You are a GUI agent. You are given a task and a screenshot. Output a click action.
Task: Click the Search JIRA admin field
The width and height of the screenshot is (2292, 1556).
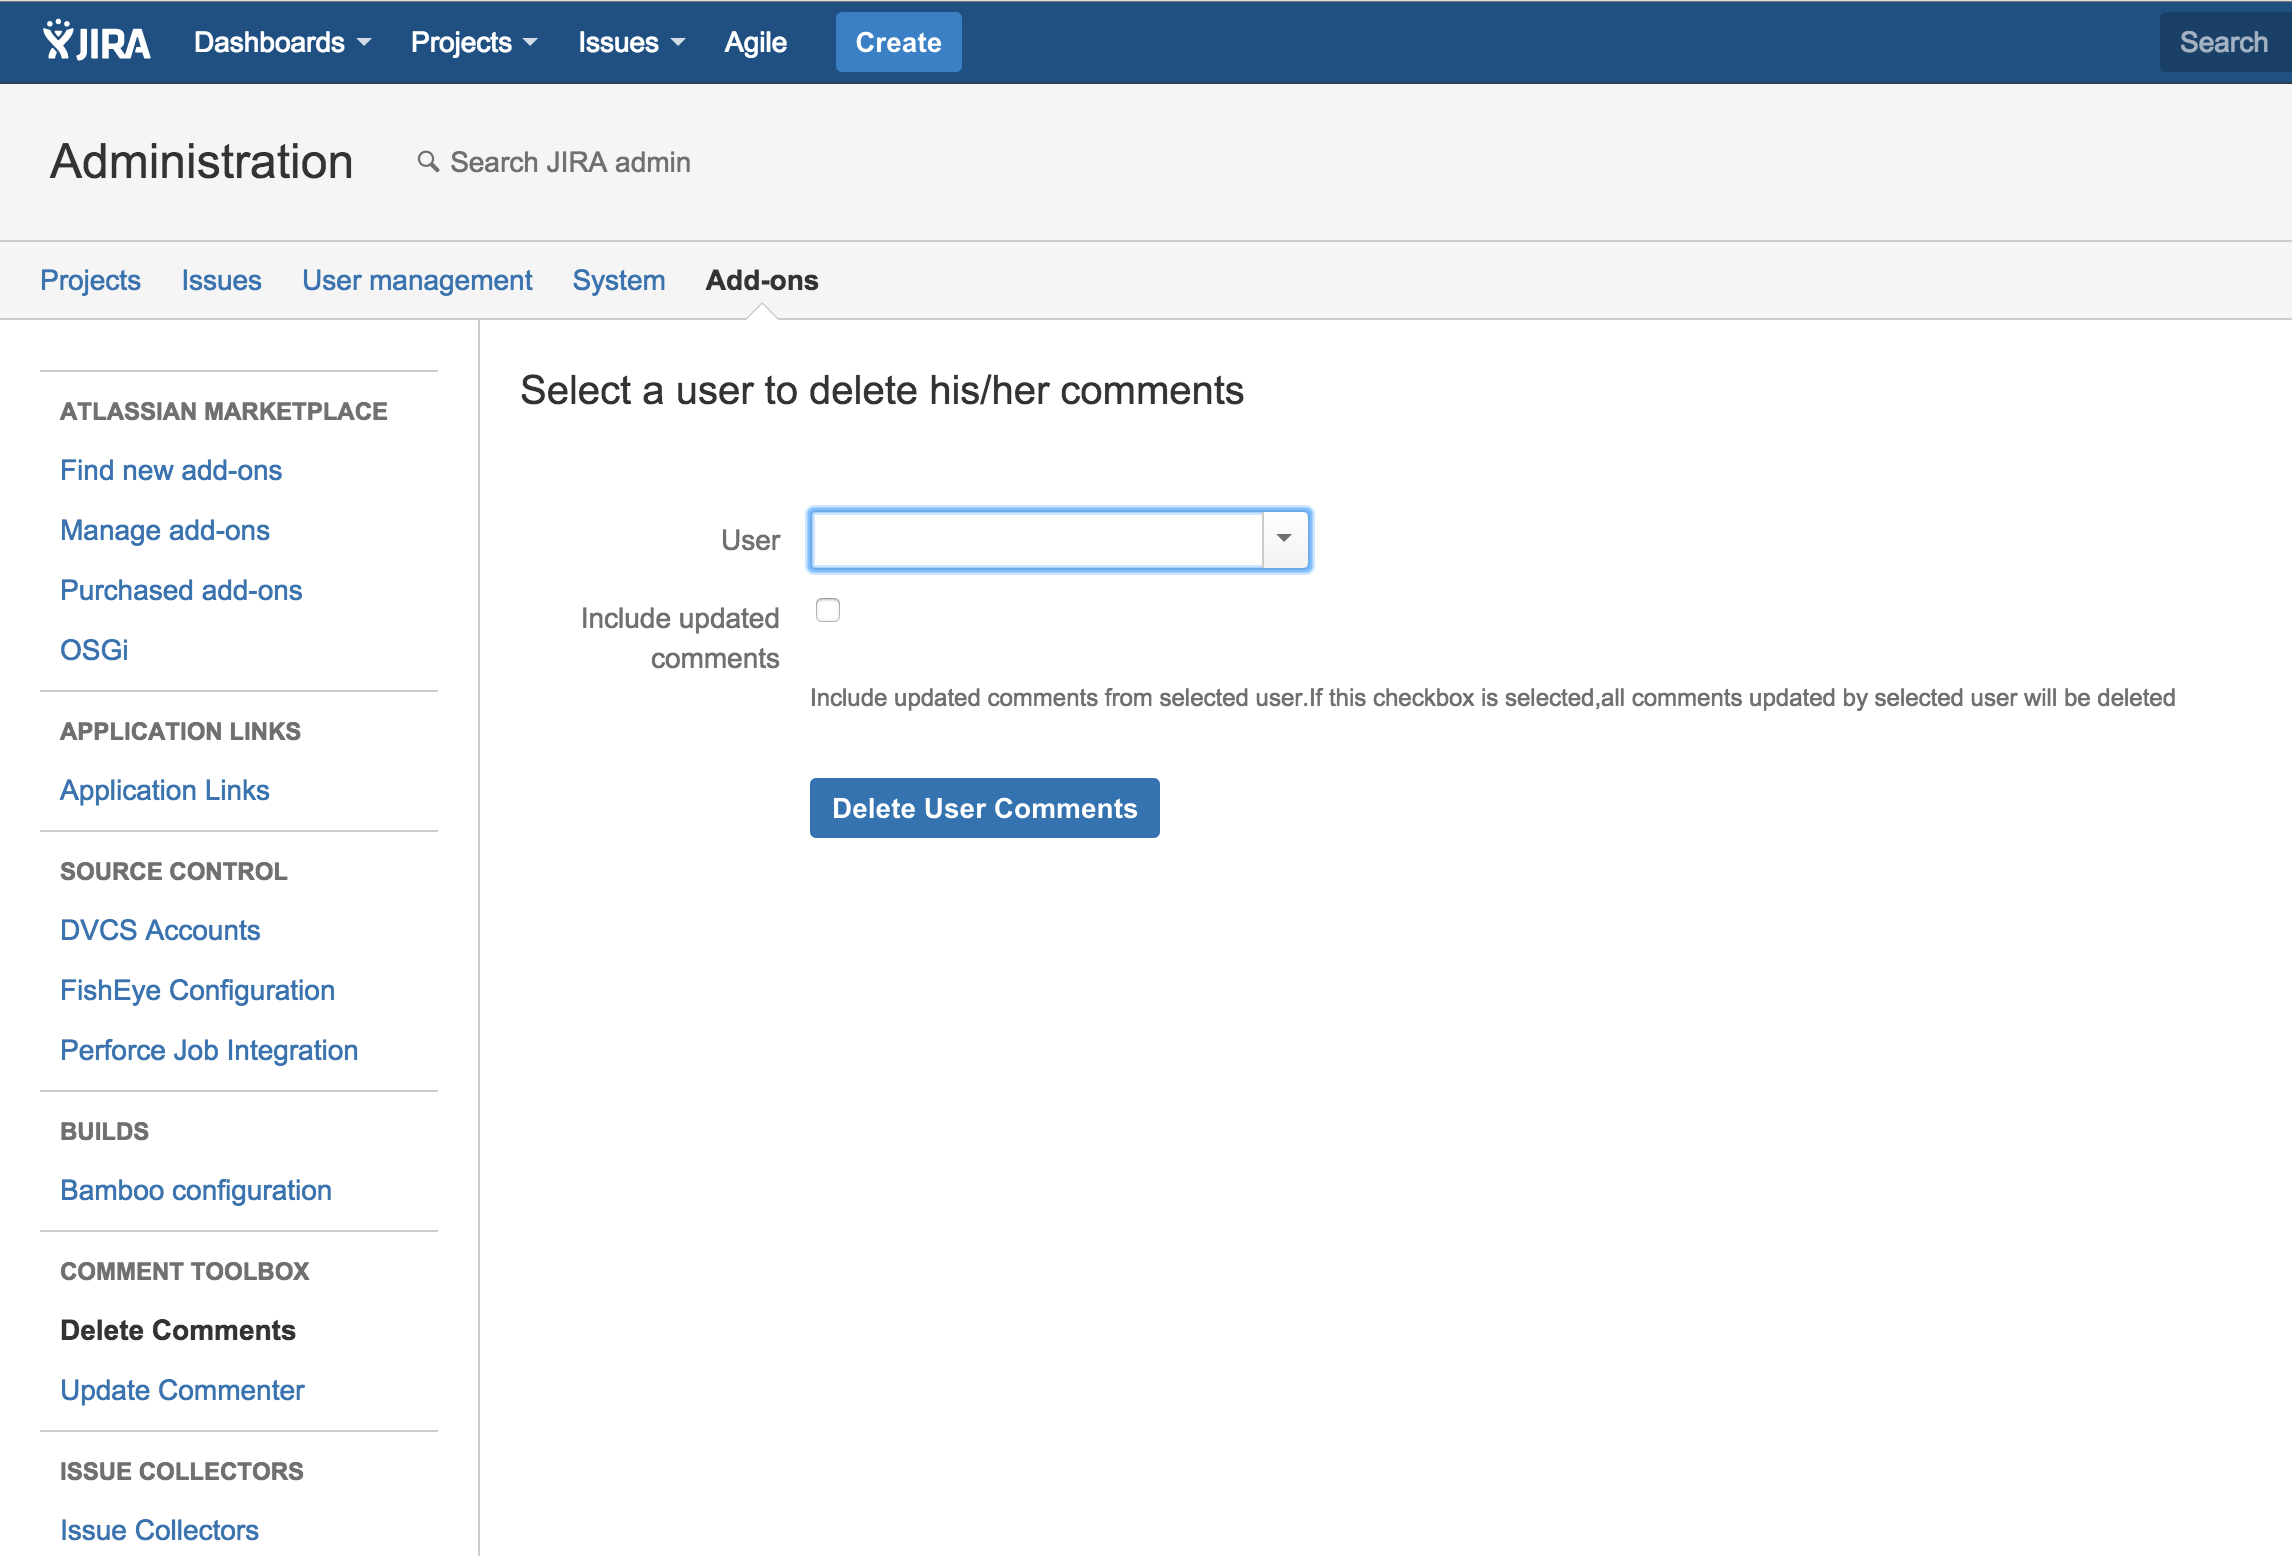pyautogui.click(x=570, y=162)
